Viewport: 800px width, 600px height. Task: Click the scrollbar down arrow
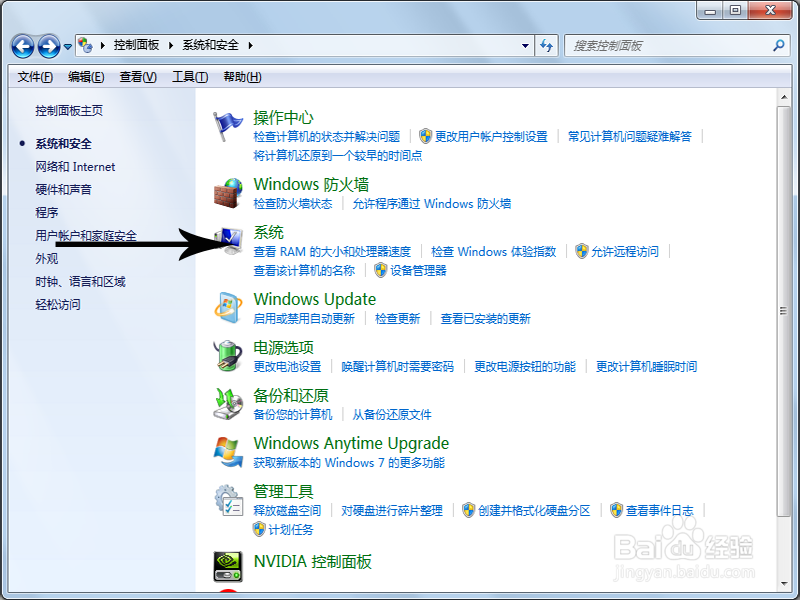[784, 584]
